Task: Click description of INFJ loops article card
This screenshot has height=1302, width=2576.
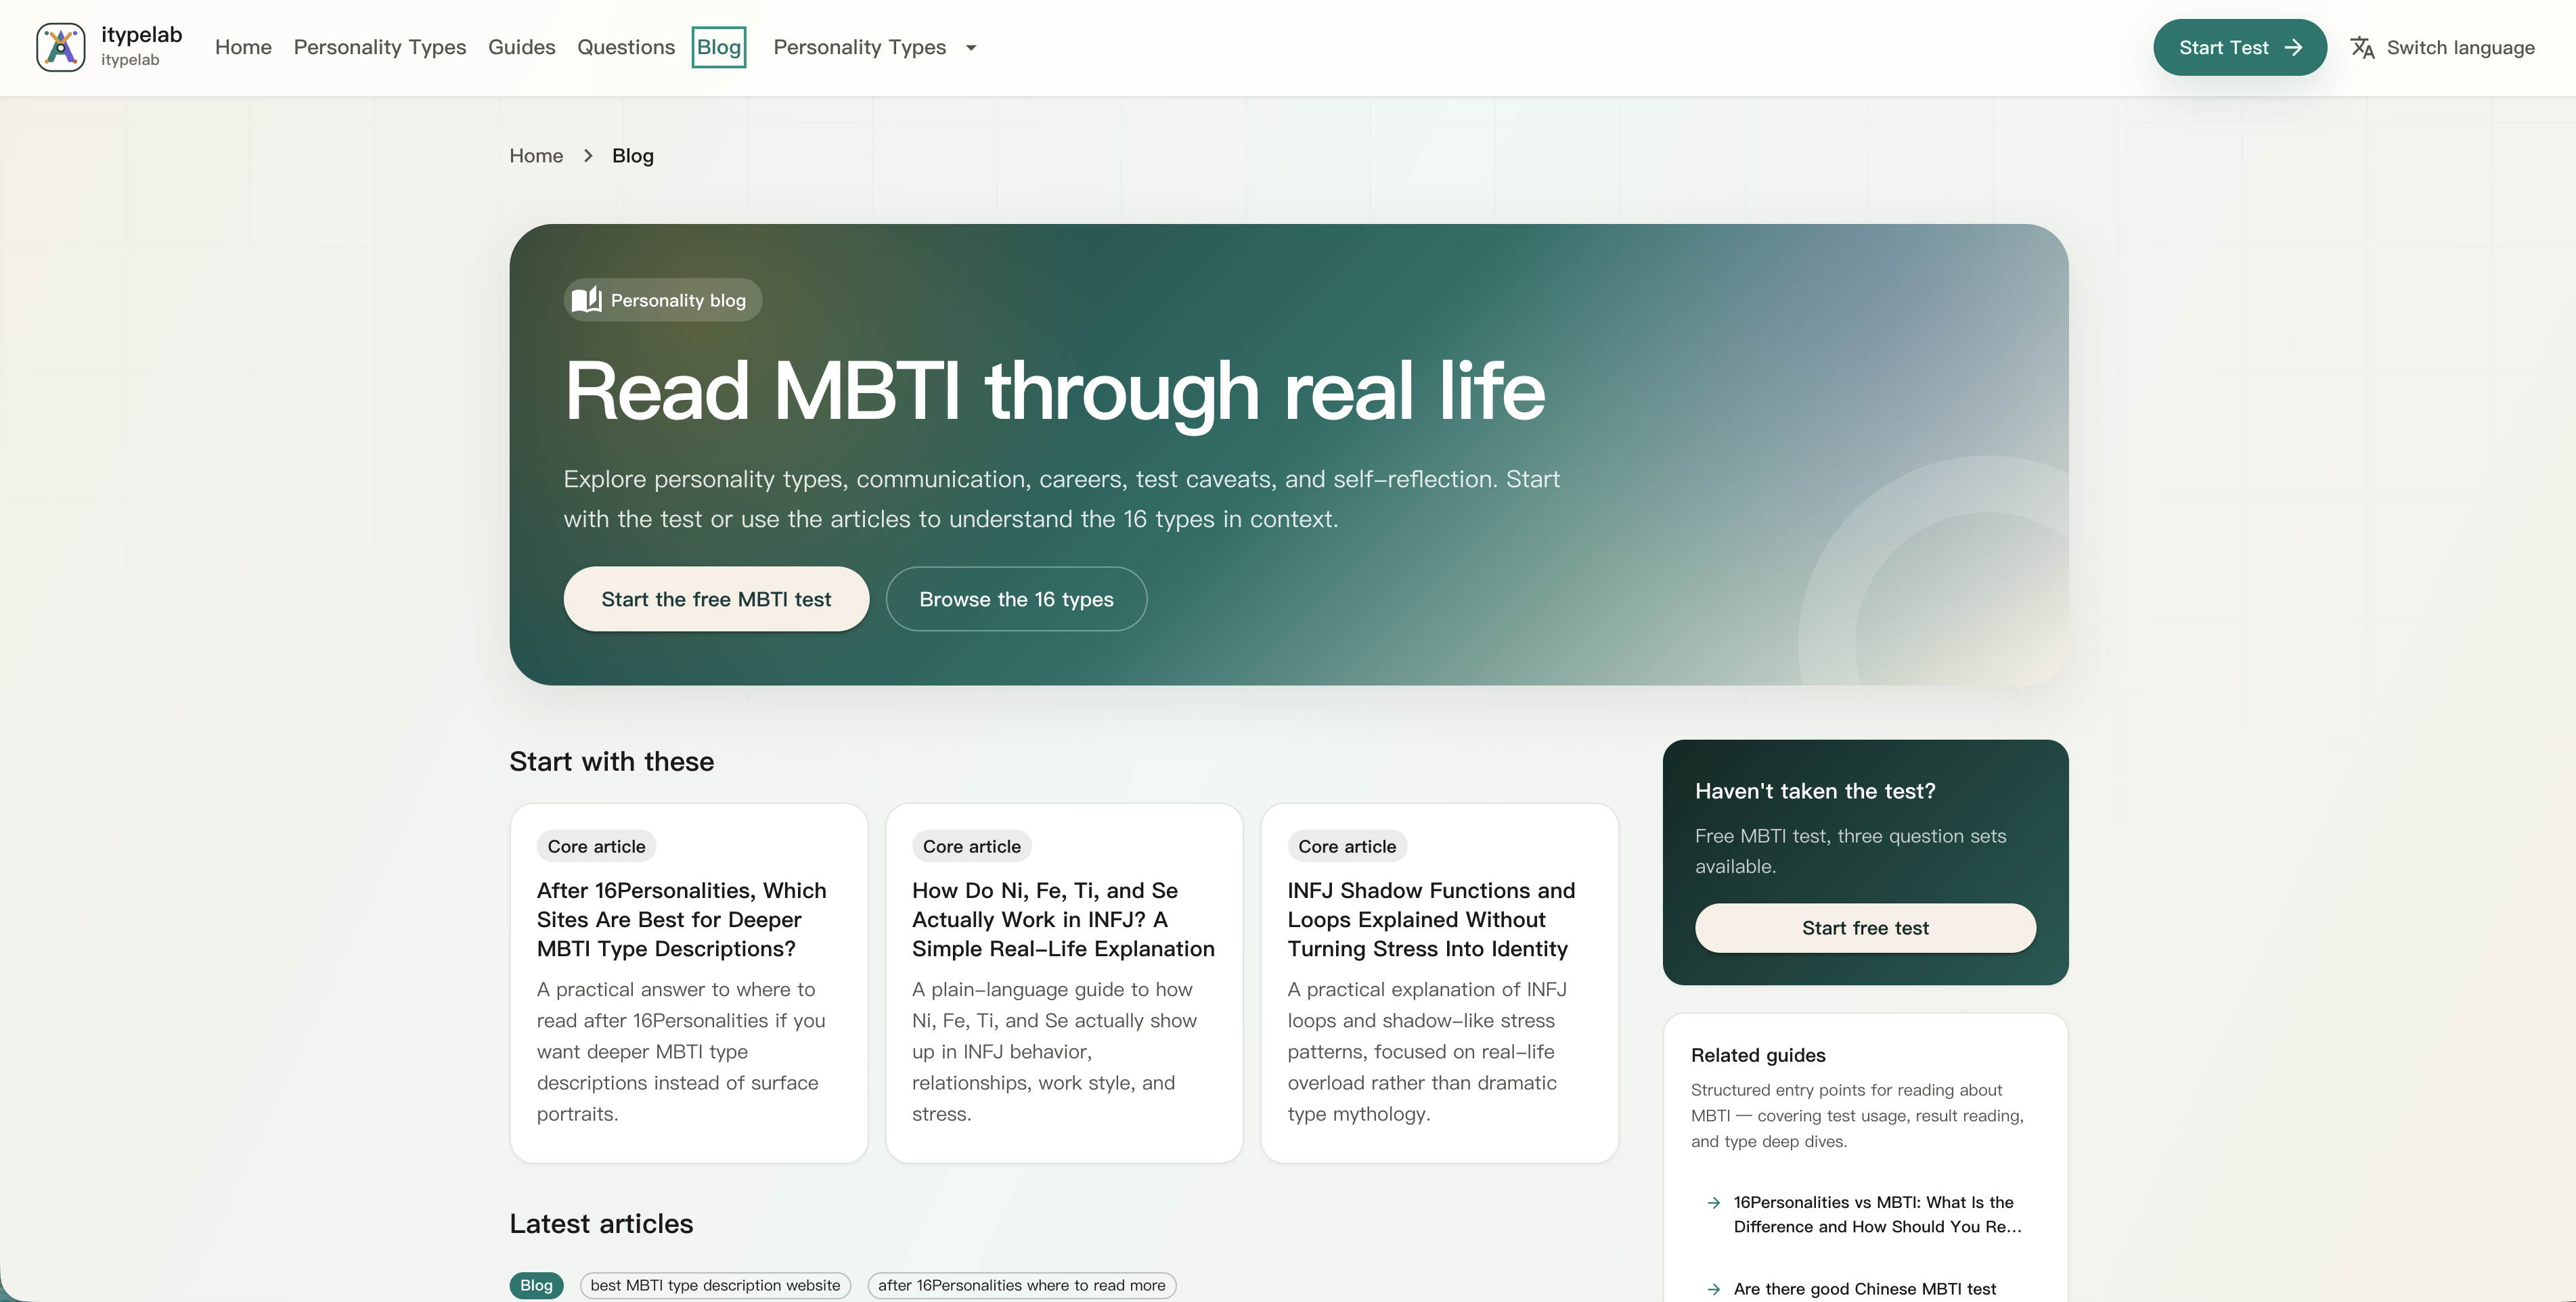Action: tap(1428, 1052)
